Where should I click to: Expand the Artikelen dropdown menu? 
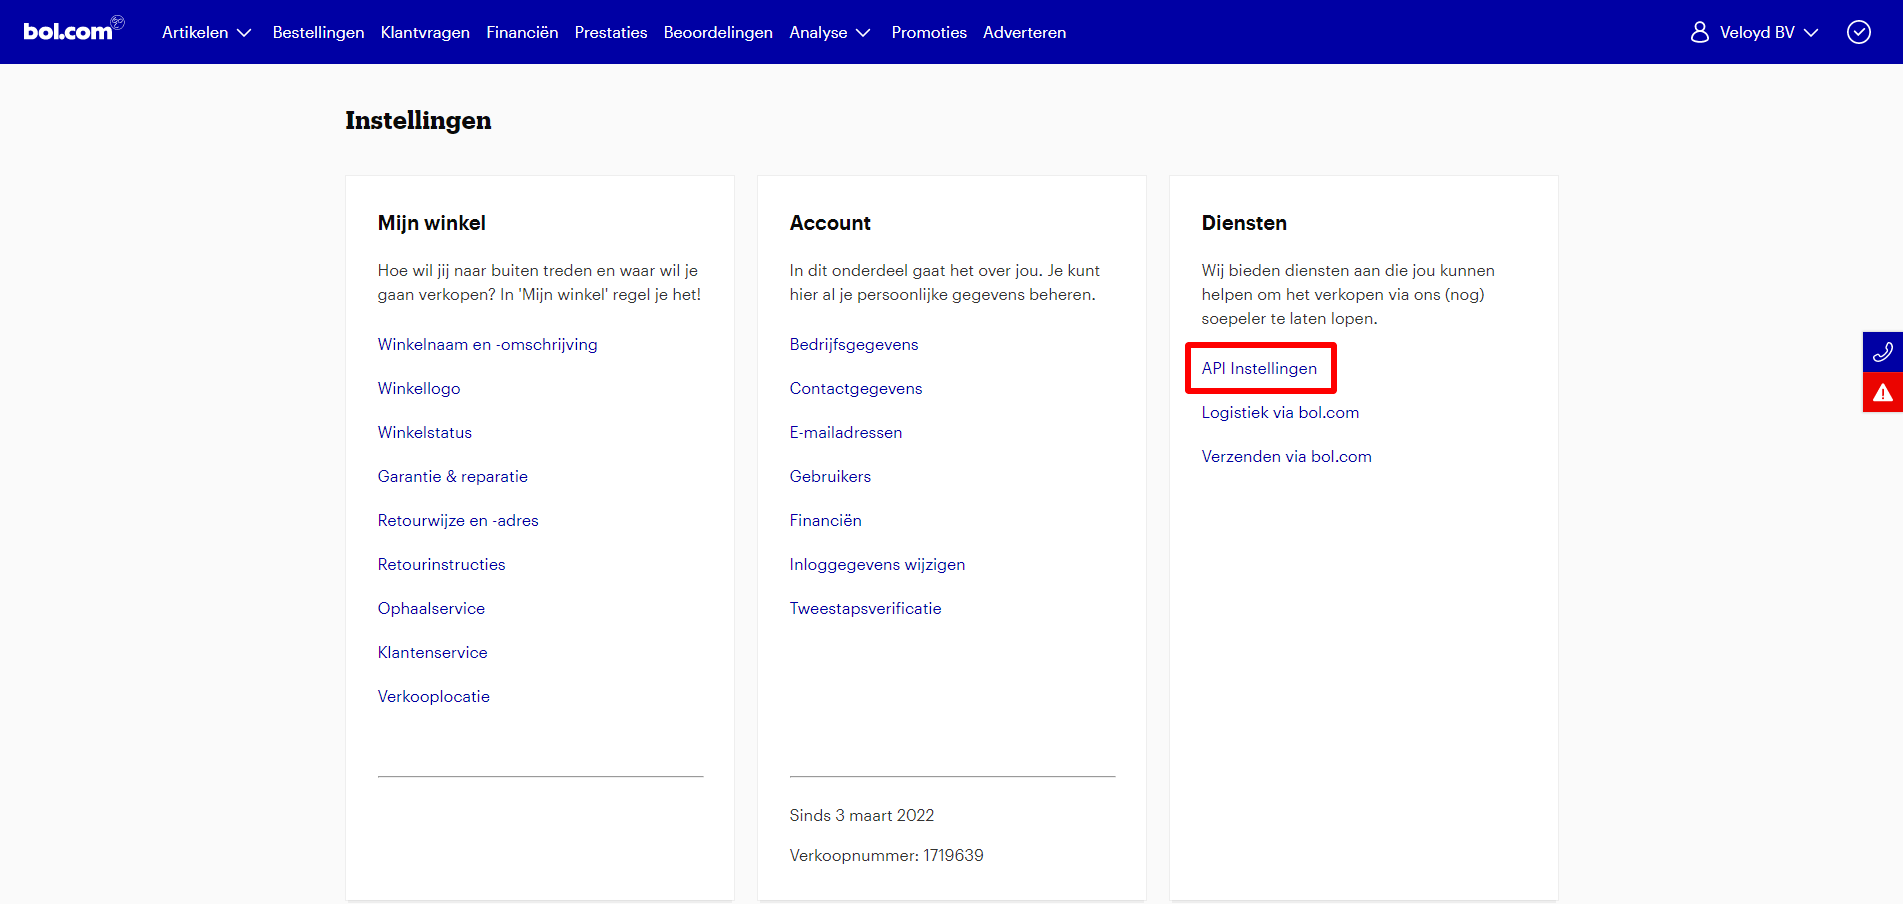[x=207, y=32]
